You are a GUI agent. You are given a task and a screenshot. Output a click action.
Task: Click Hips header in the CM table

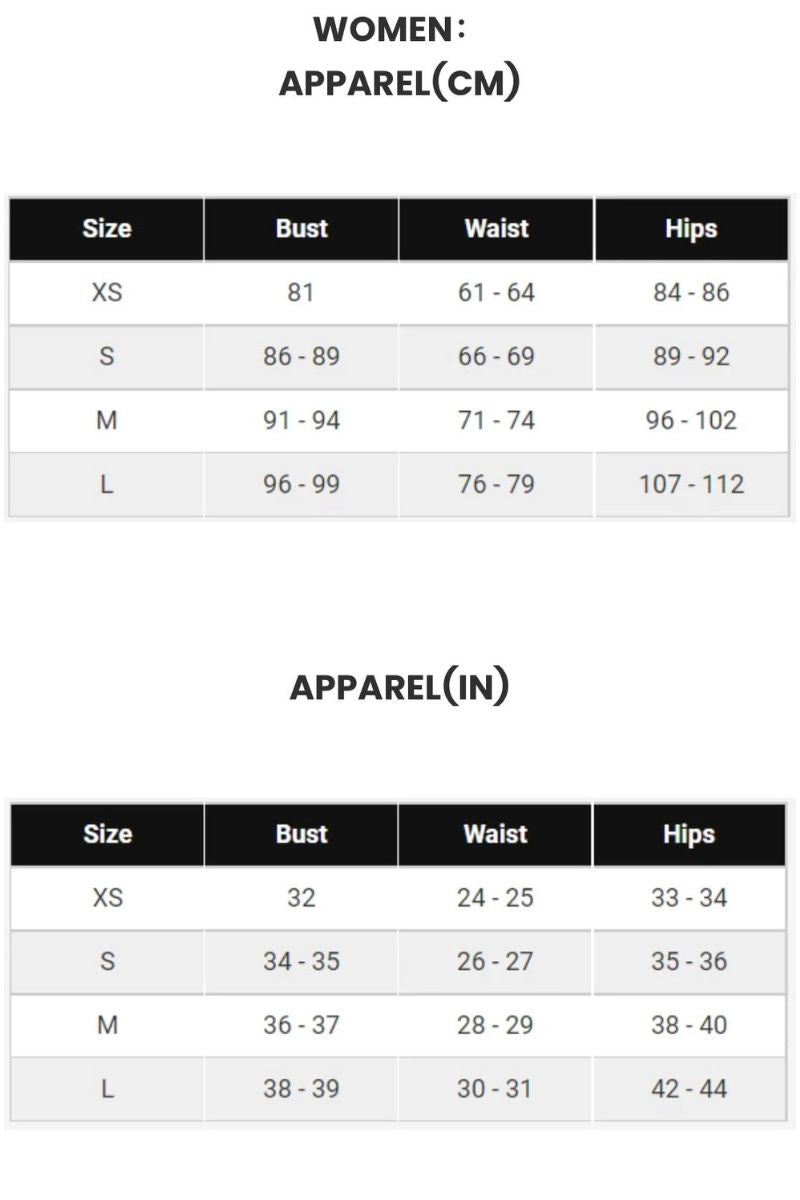point(691,229)
